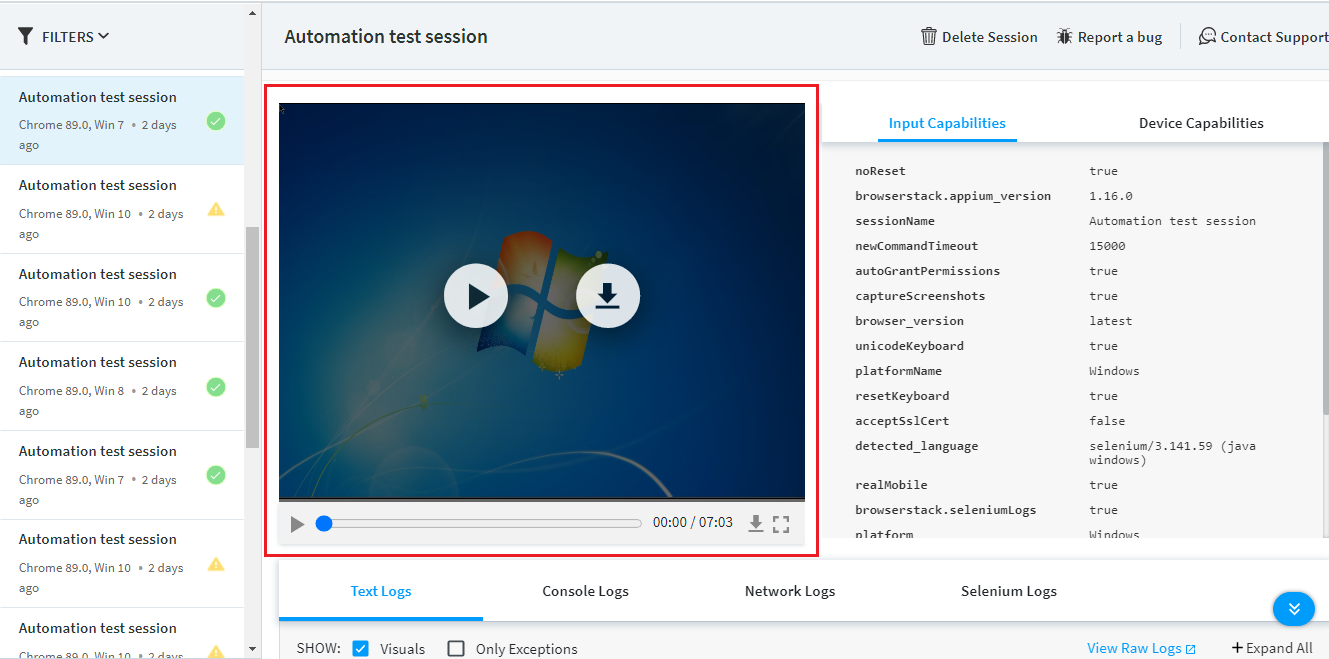Click the 15000 timeout value
The height and width of the screenshot is (659, 1329).
(1107, 246)
